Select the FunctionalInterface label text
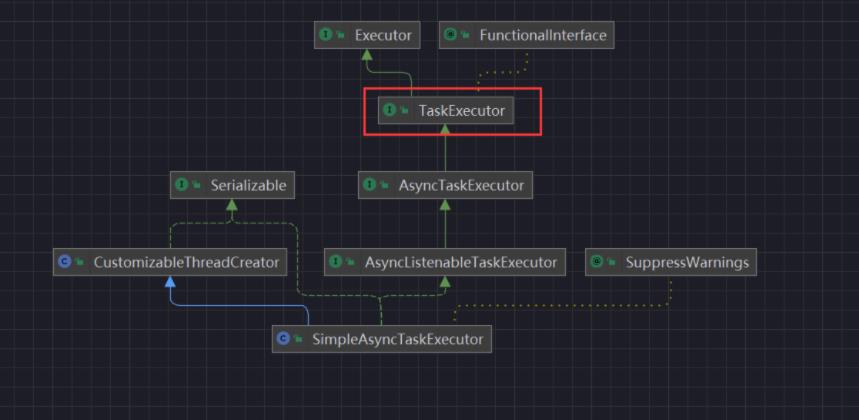The width and height of the screenshot is (859, 420). (x=543, y=35)
